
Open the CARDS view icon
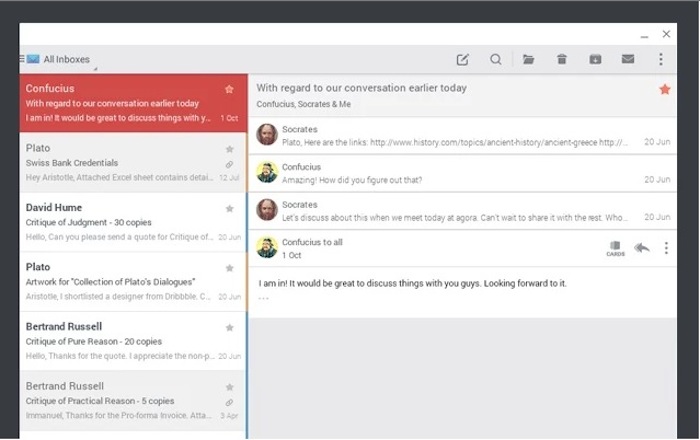pos(615,248)
